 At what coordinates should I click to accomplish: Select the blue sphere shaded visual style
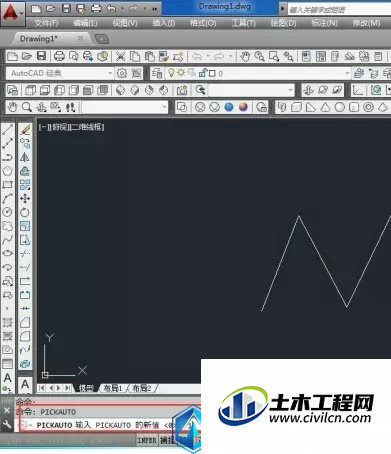229,107
